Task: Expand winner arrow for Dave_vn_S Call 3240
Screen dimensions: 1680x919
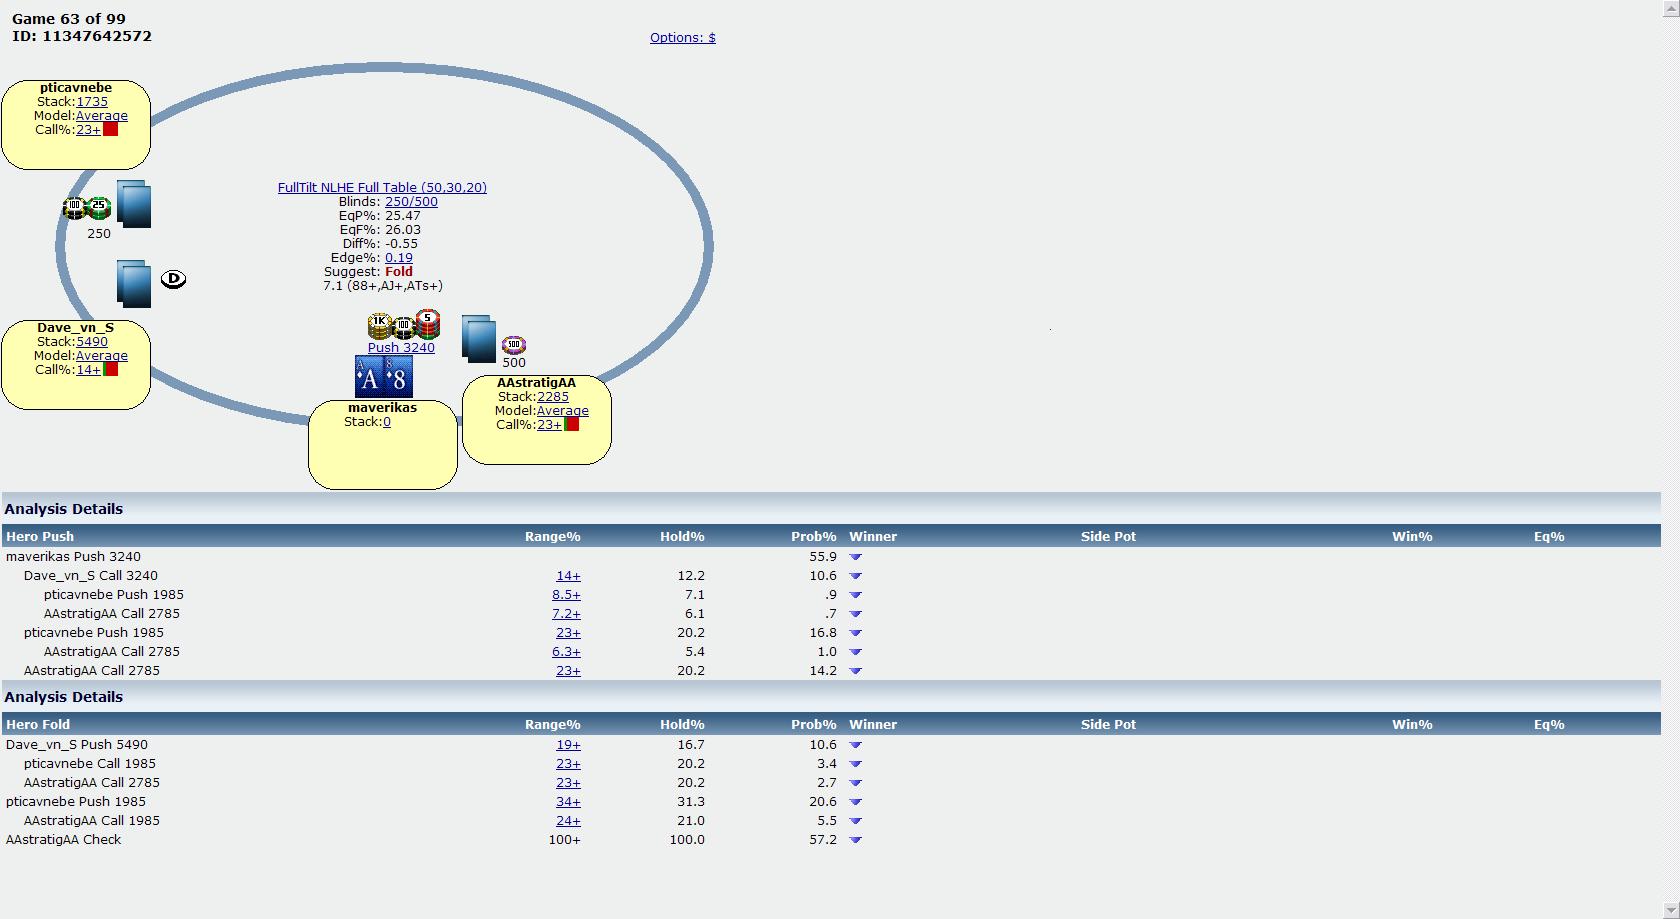Action: click(x=855, y=576)
